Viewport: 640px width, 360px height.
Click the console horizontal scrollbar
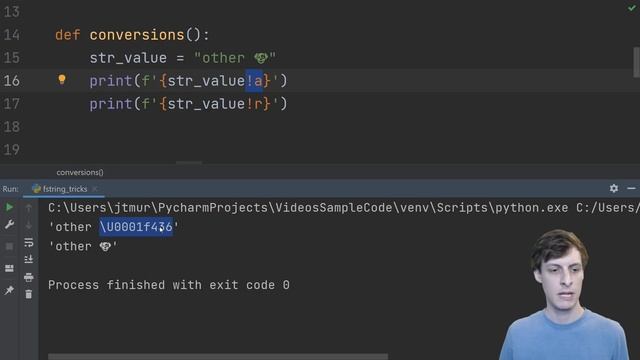218,357
